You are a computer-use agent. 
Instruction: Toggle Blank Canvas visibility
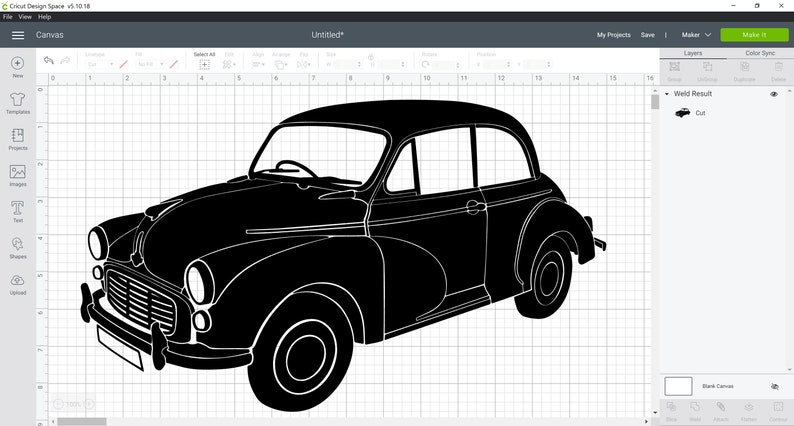775,386
